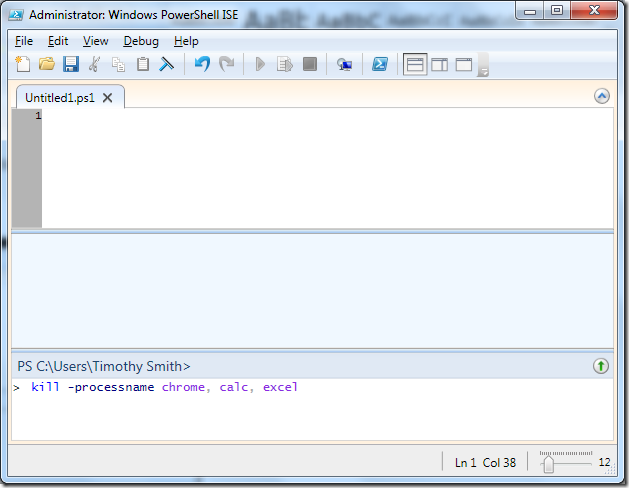Click the zoom value 12 in status bar
The image size is (629, 488).
click(x=604, y=462)
